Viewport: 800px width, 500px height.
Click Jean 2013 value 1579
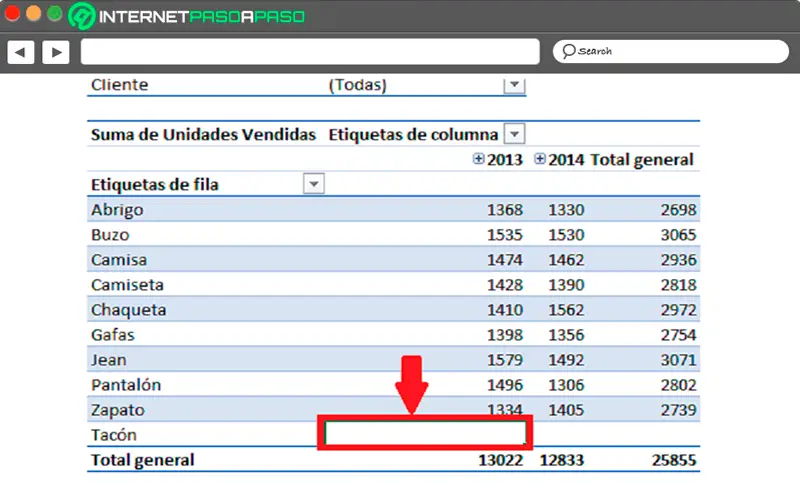coord(505,360)
